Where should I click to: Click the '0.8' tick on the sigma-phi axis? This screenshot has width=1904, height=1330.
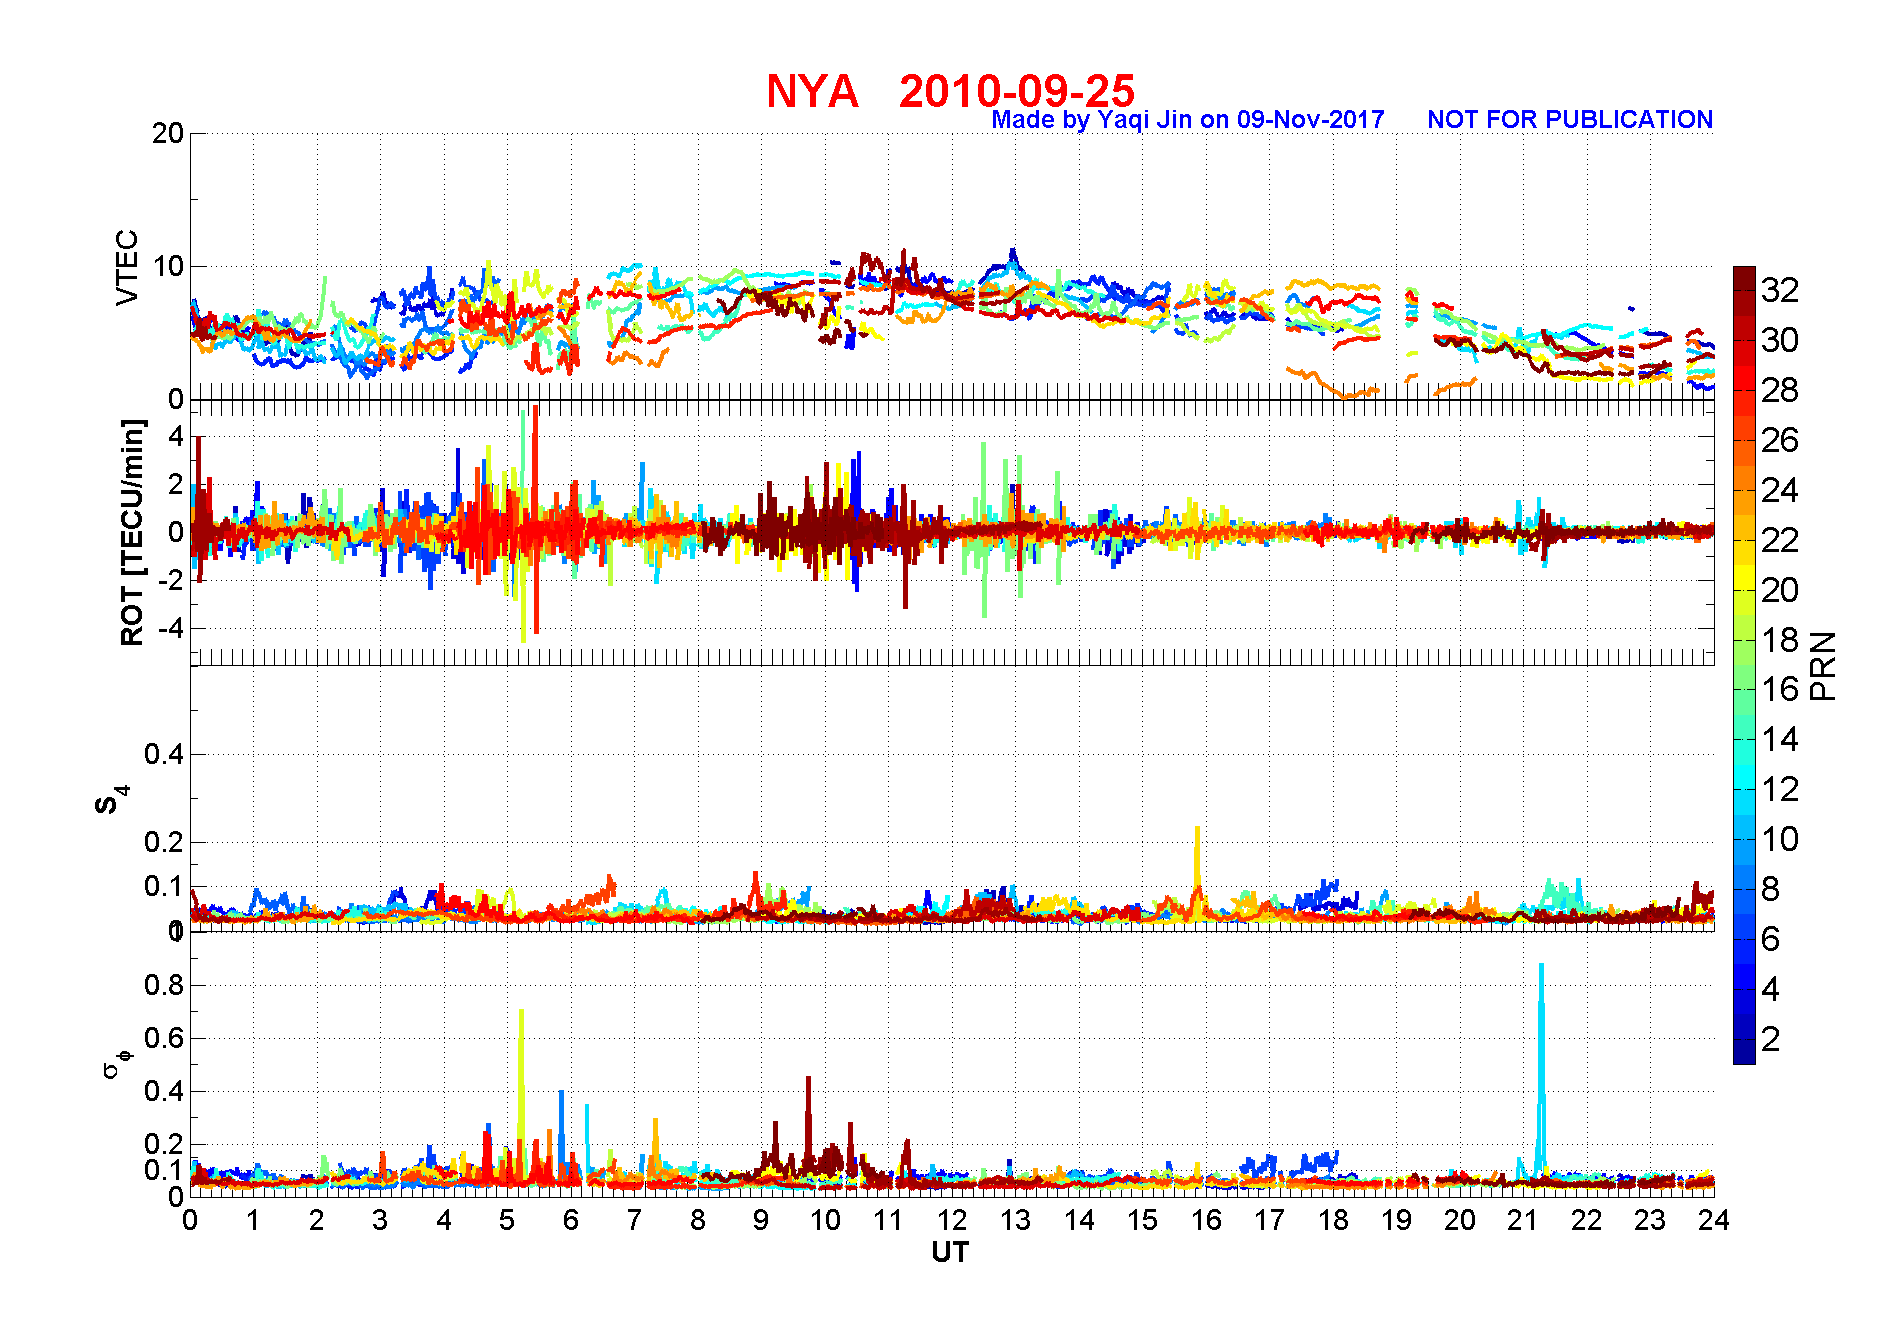point(165,985)
